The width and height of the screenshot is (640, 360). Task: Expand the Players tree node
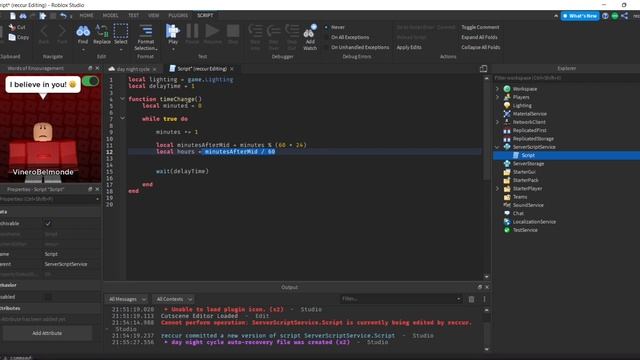[x=497, y=97]
